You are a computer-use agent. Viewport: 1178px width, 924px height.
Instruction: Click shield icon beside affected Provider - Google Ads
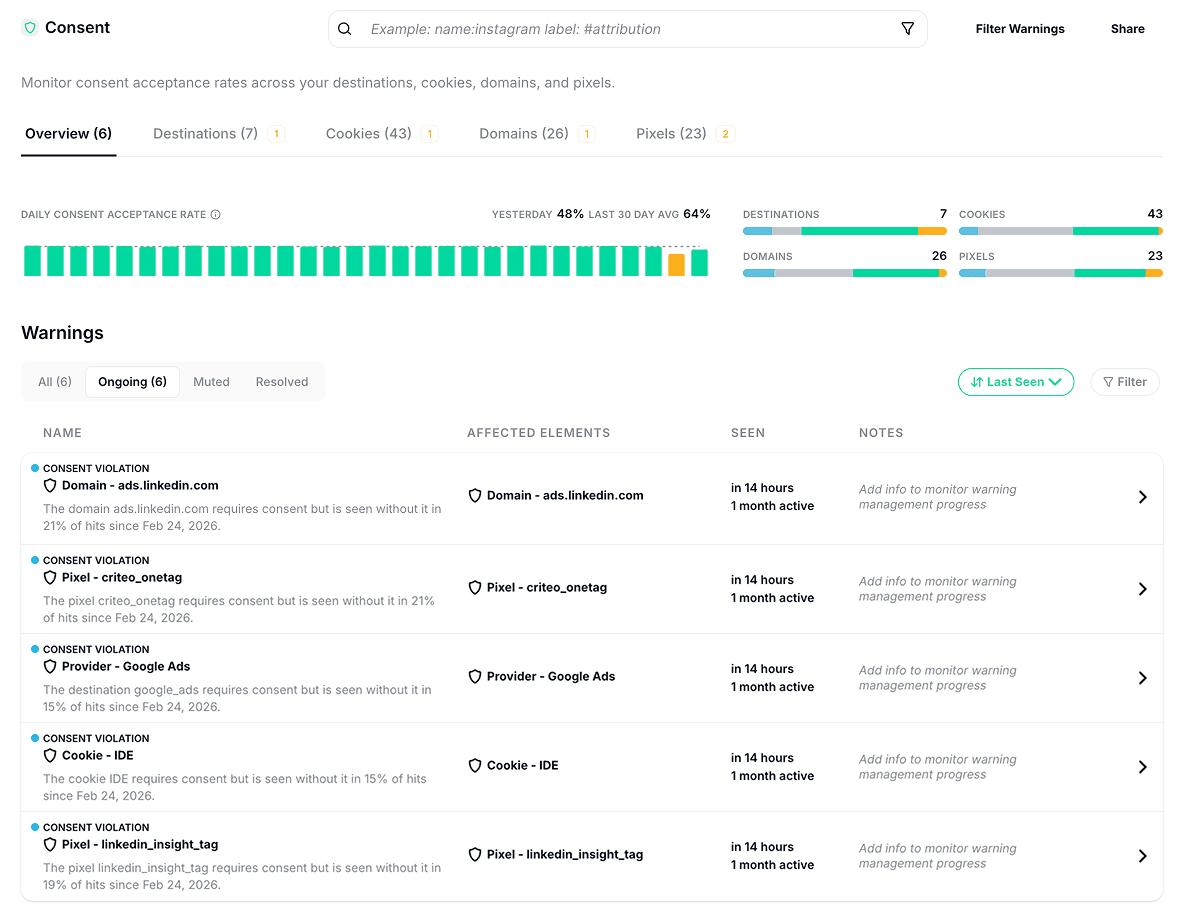[475, 677]
